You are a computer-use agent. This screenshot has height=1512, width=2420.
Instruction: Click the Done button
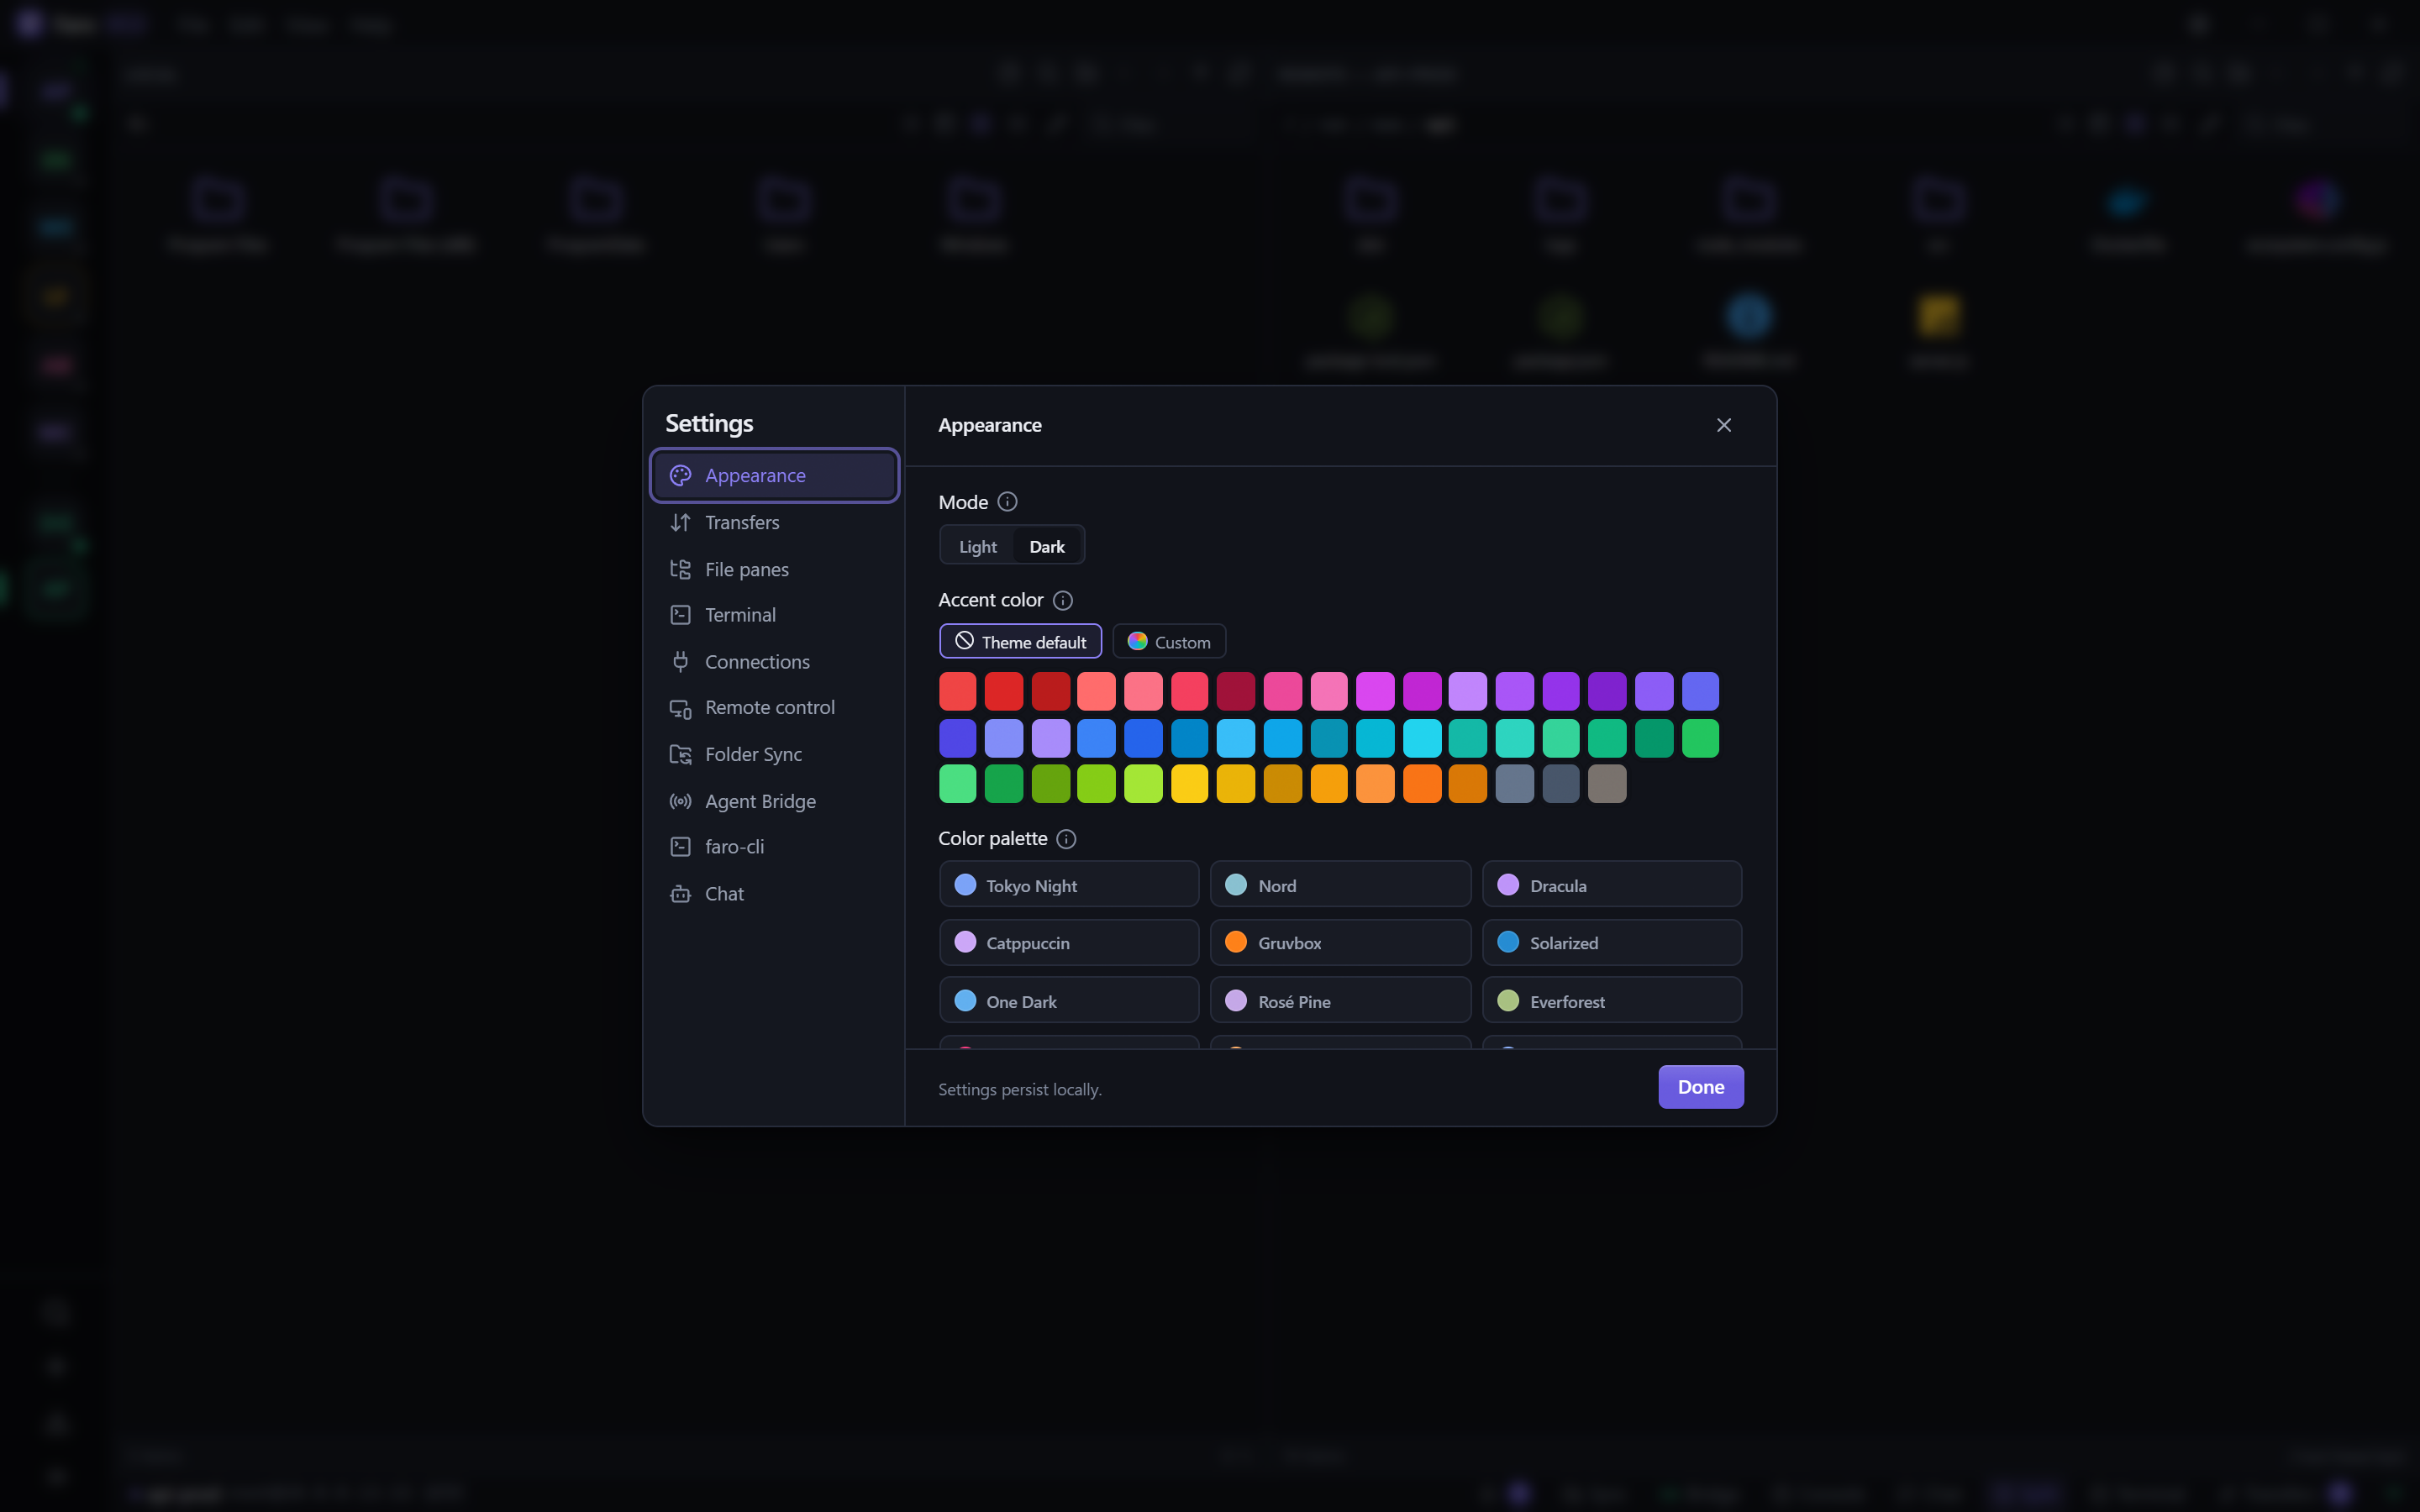click(1700, 1087)
